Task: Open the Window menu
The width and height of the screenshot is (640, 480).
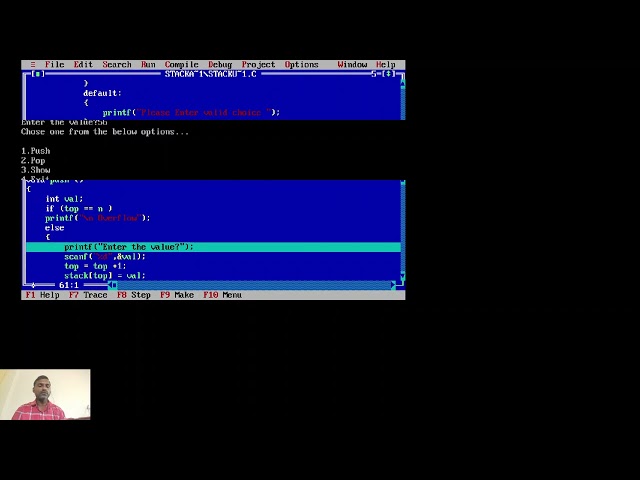Action: [352, 64]
